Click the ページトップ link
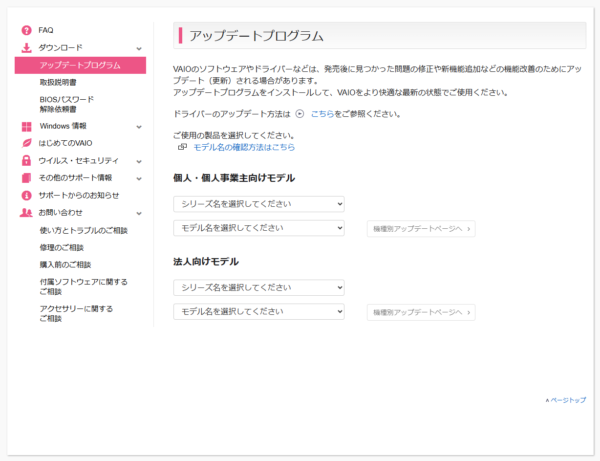The image size is (600, 461). tap(566, 400)
